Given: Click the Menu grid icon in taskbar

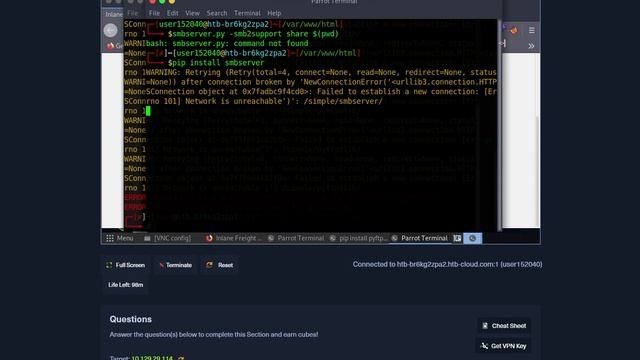Looking at the screenshot, I should [110, 238].
